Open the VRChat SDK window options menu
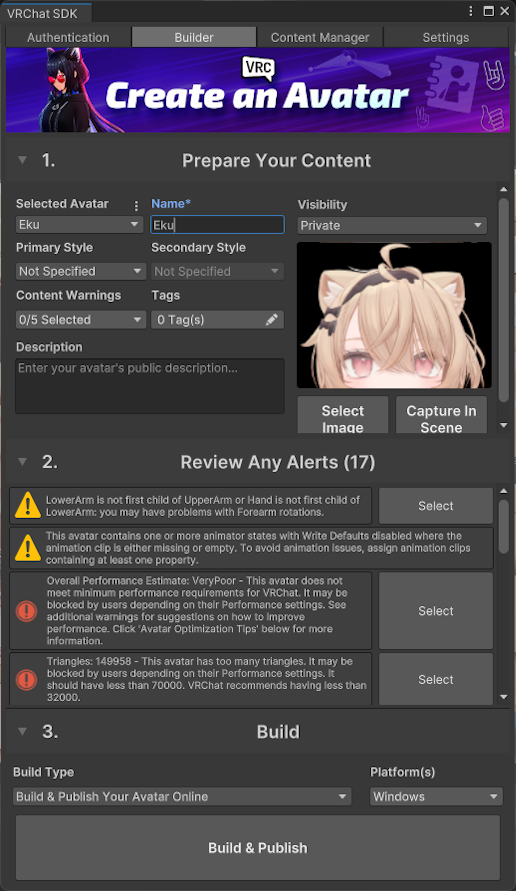 [471, 11]
